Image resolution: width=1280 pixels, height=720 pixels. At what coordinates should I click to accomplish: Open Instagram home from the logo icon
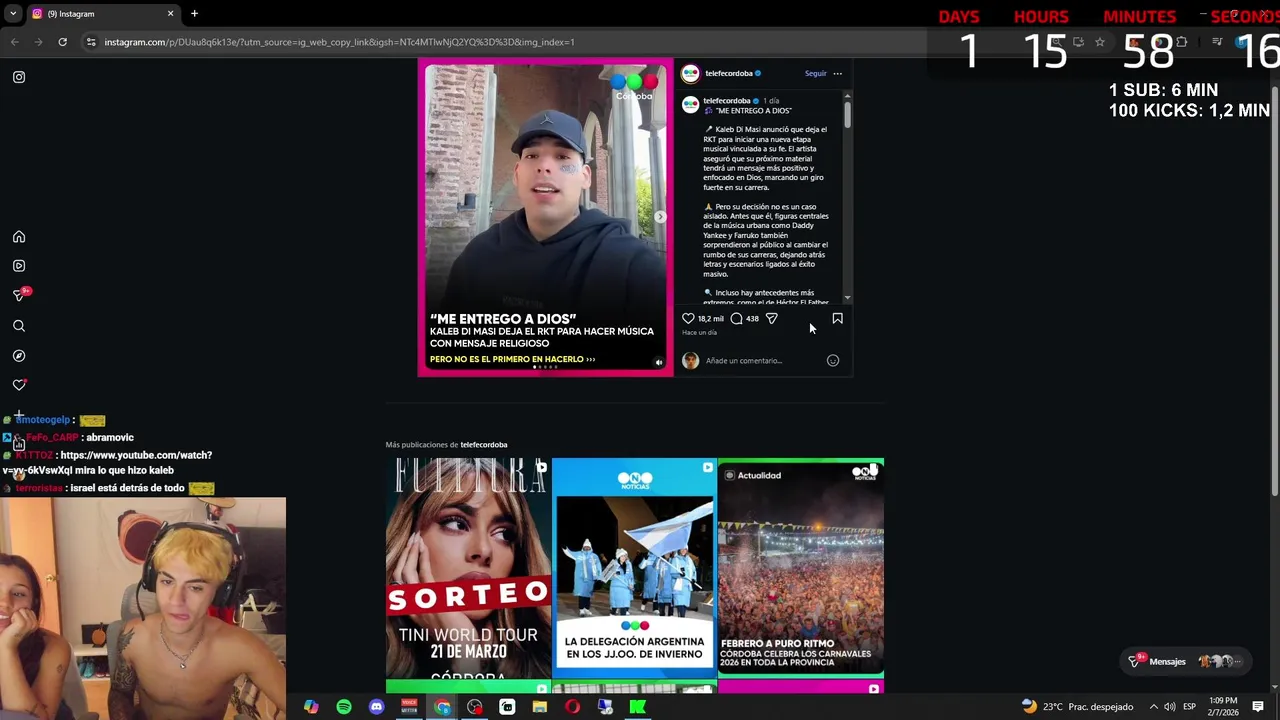pos(19,77)
